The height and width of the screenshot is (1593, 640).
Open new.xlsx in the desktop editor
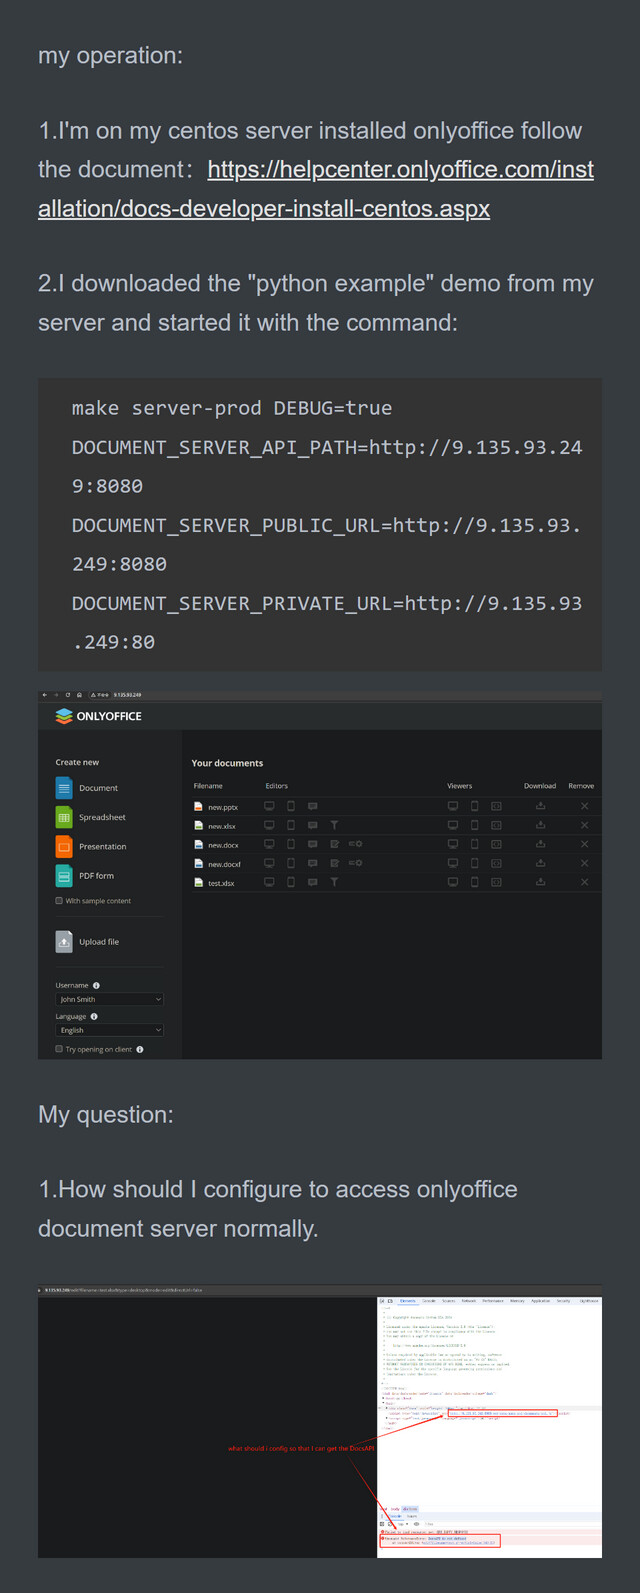[269, 825]
